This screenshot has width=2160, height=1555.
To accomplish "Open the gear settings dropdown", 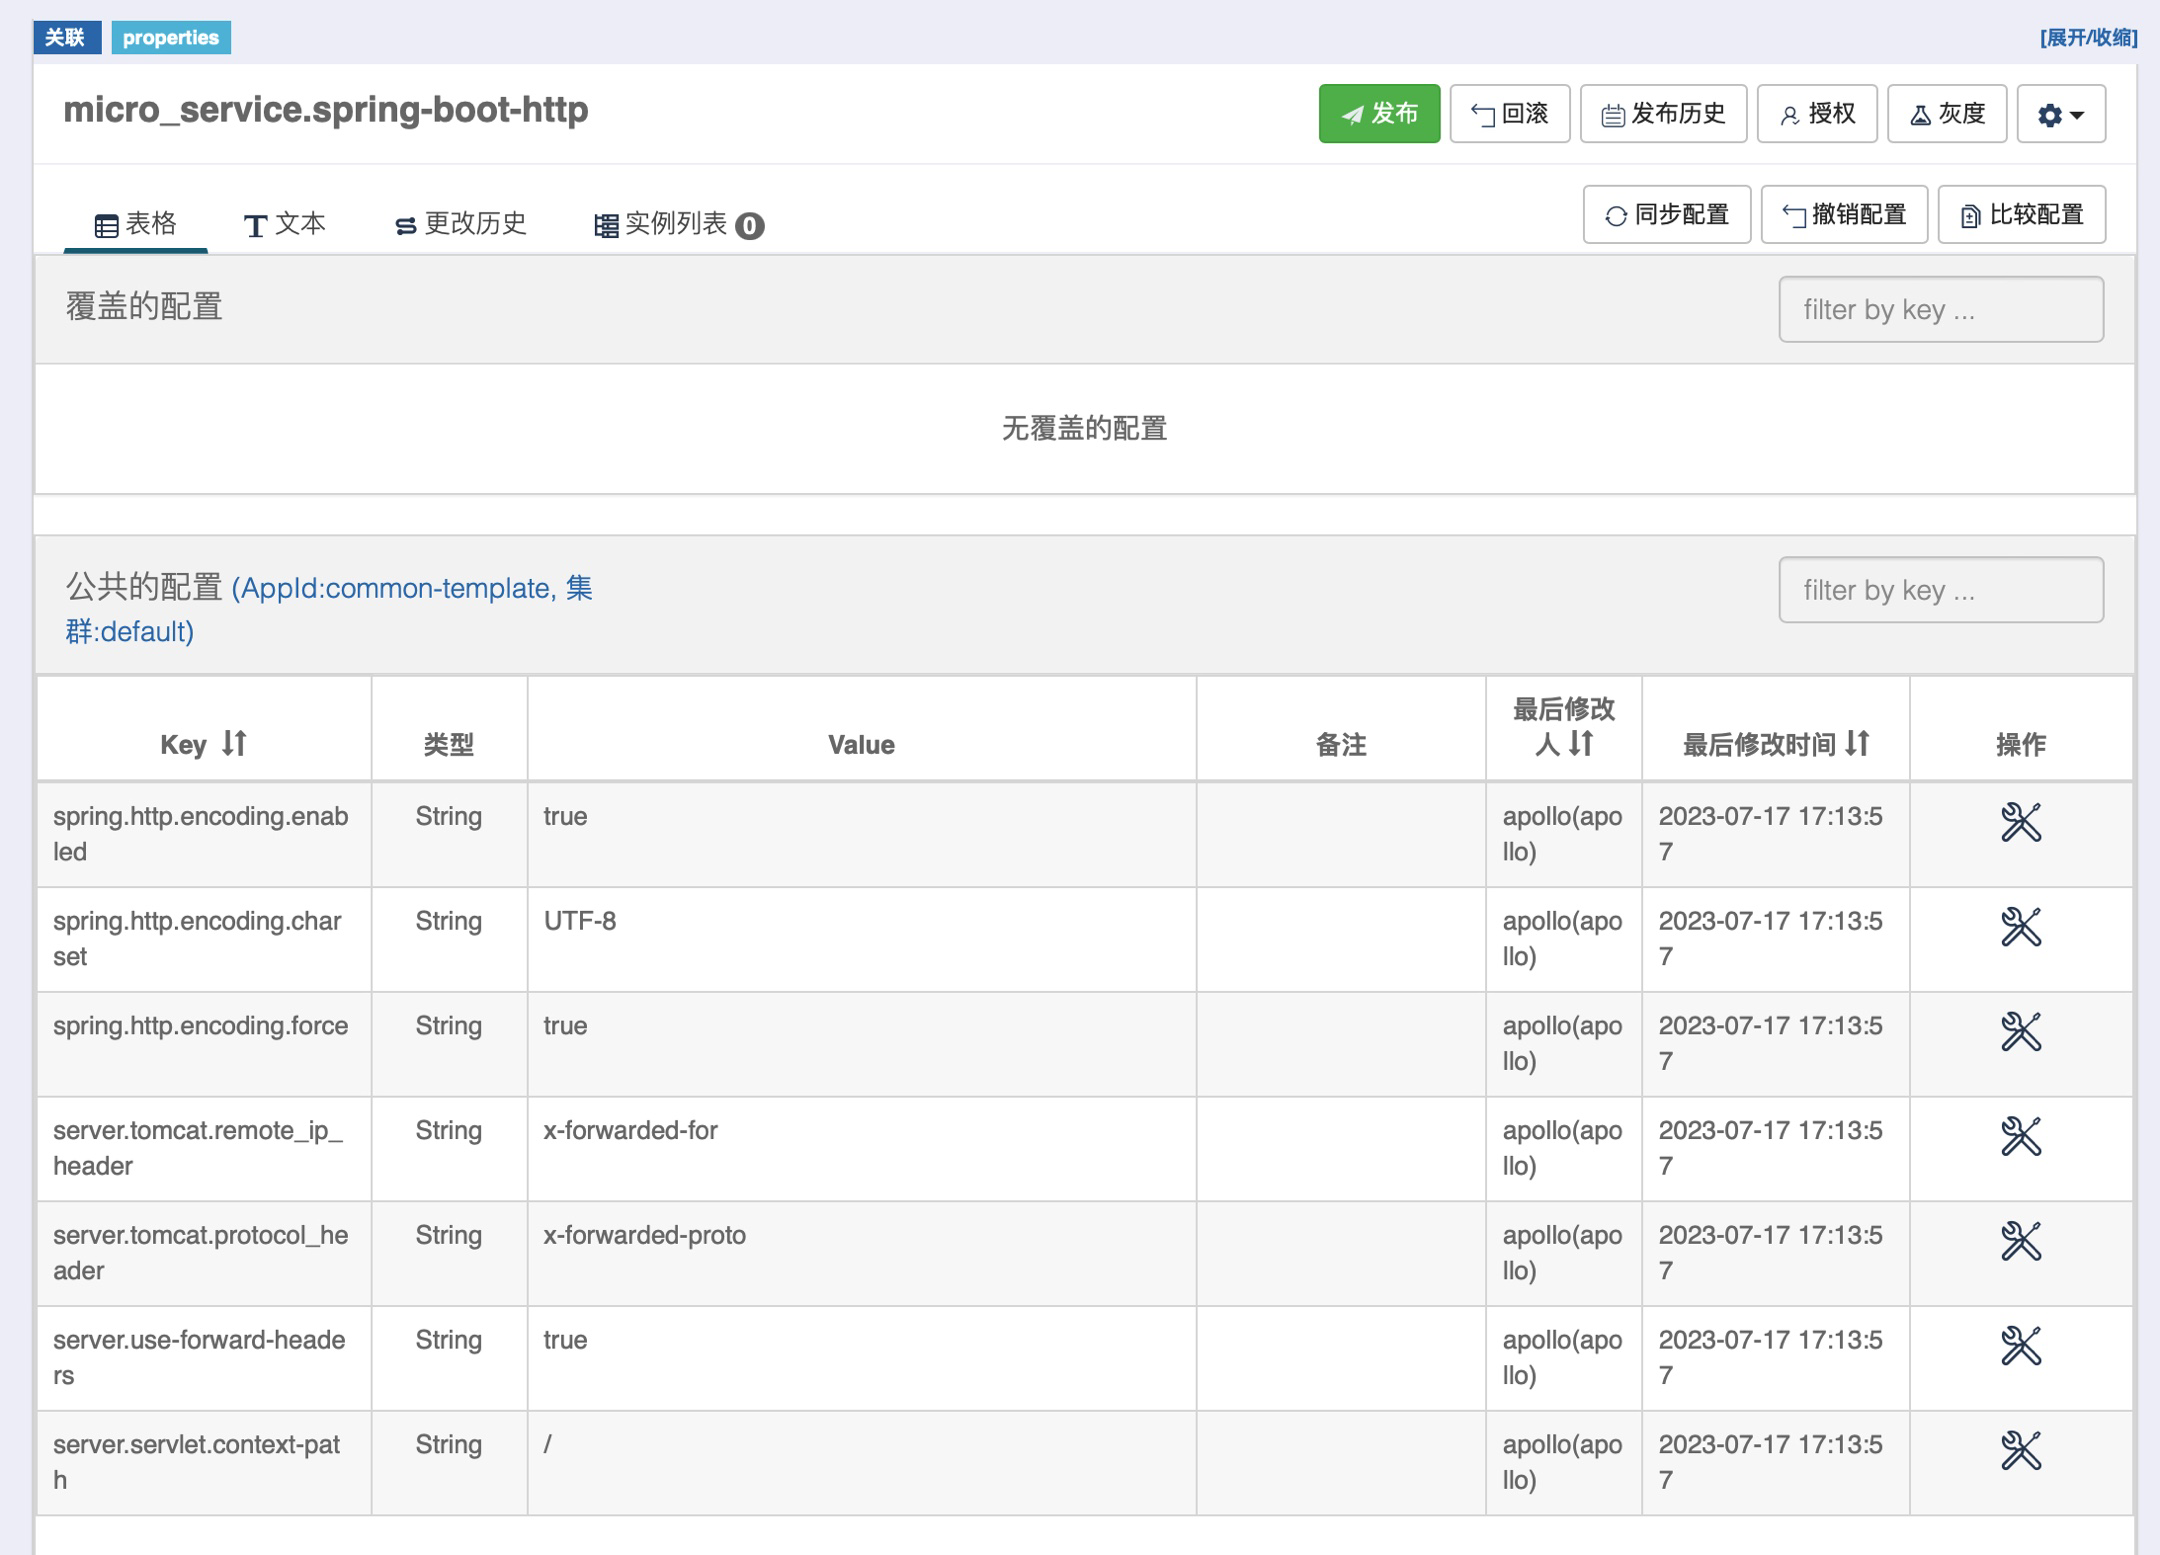I will (x=2060, y=114).
